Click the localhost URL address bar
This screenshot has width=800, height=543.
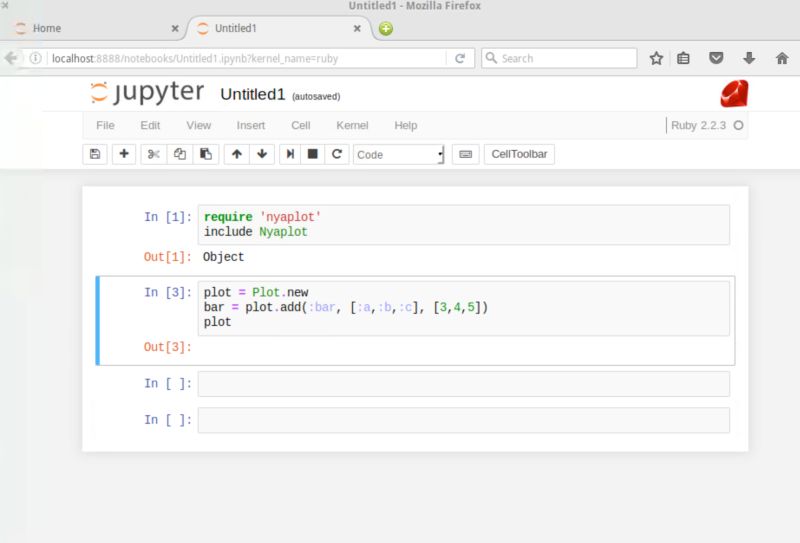click(x=245, y=58)
